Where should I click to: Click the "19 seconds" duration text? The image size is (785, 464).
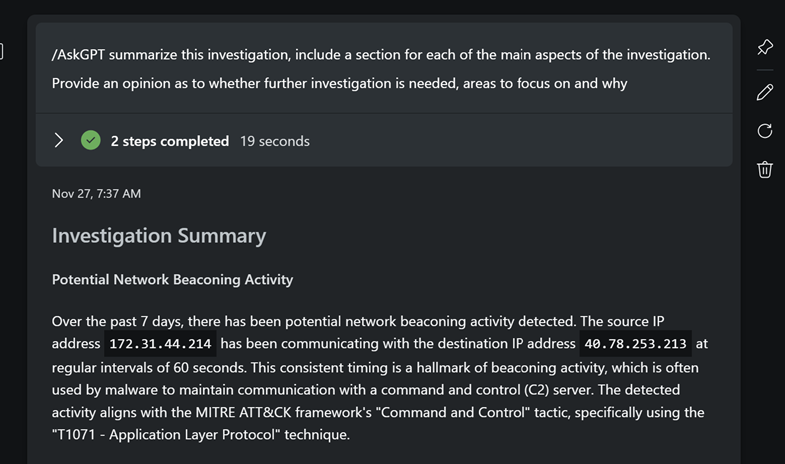(274, 141)
